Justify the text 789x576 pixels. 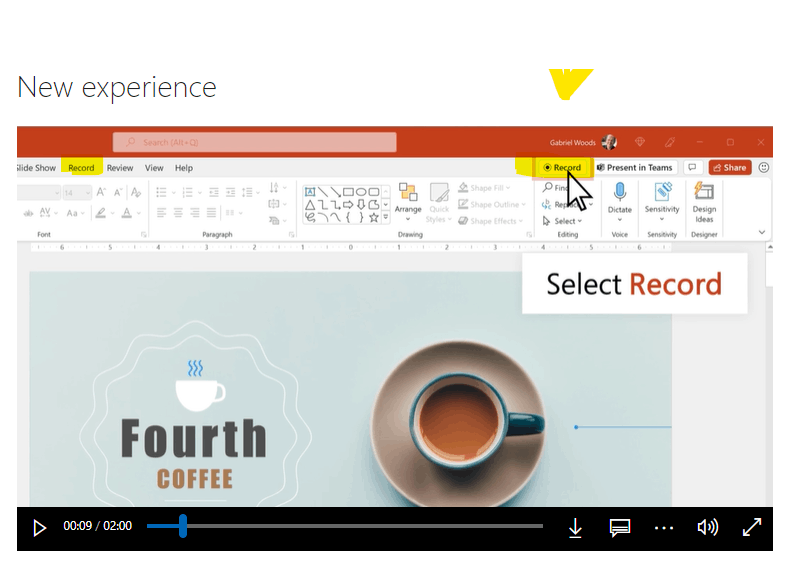coord(211,213)
